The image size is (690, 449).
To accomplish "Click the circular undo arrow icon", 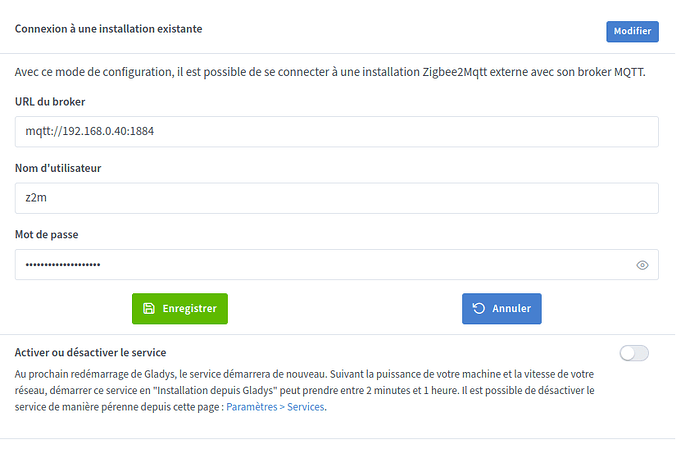I will coord(478,309).
